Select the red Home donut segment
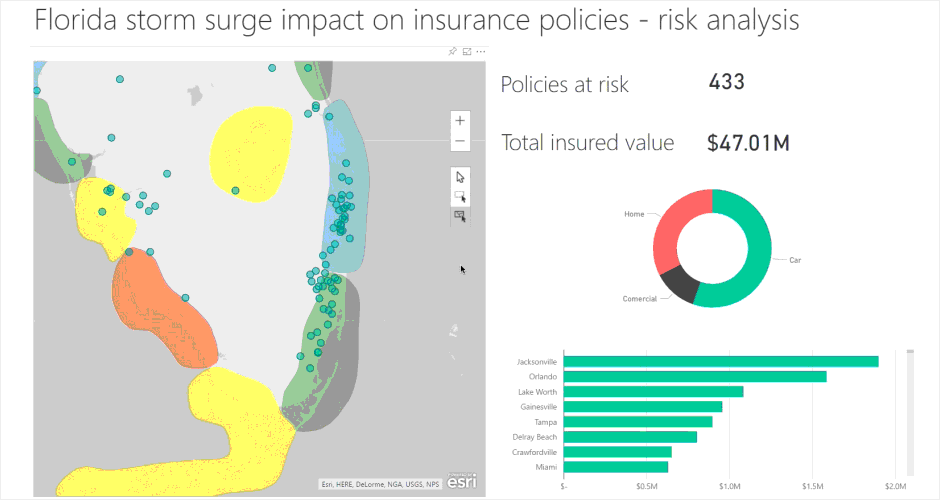940x500 pixels. [x=670, y=225]
